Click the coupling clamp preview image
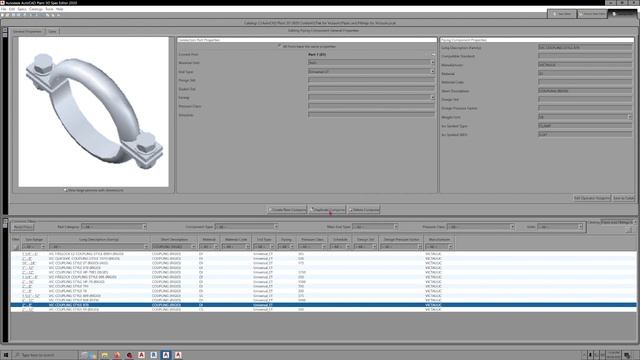640x360 pixels. point(93,112)
